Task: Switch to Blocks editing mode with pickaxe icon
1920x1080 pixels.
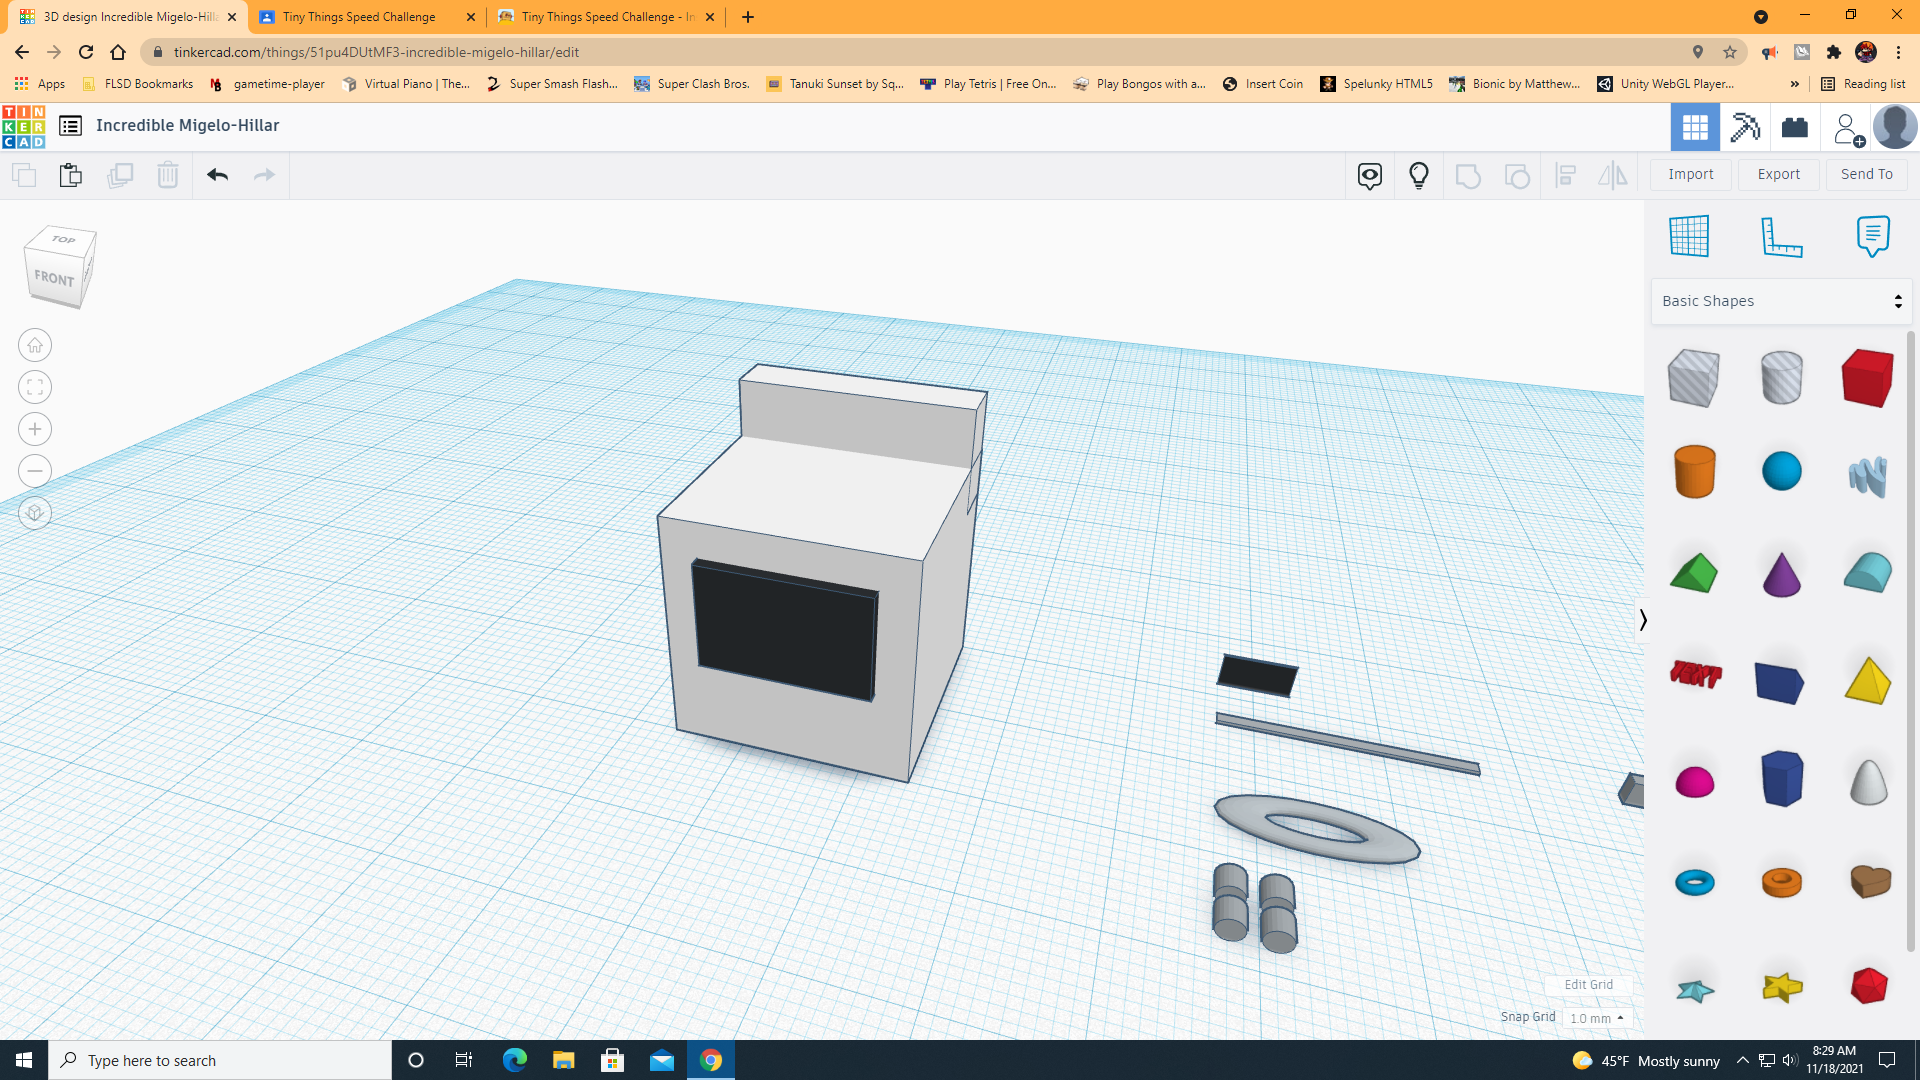Action: pos(1745,127)
